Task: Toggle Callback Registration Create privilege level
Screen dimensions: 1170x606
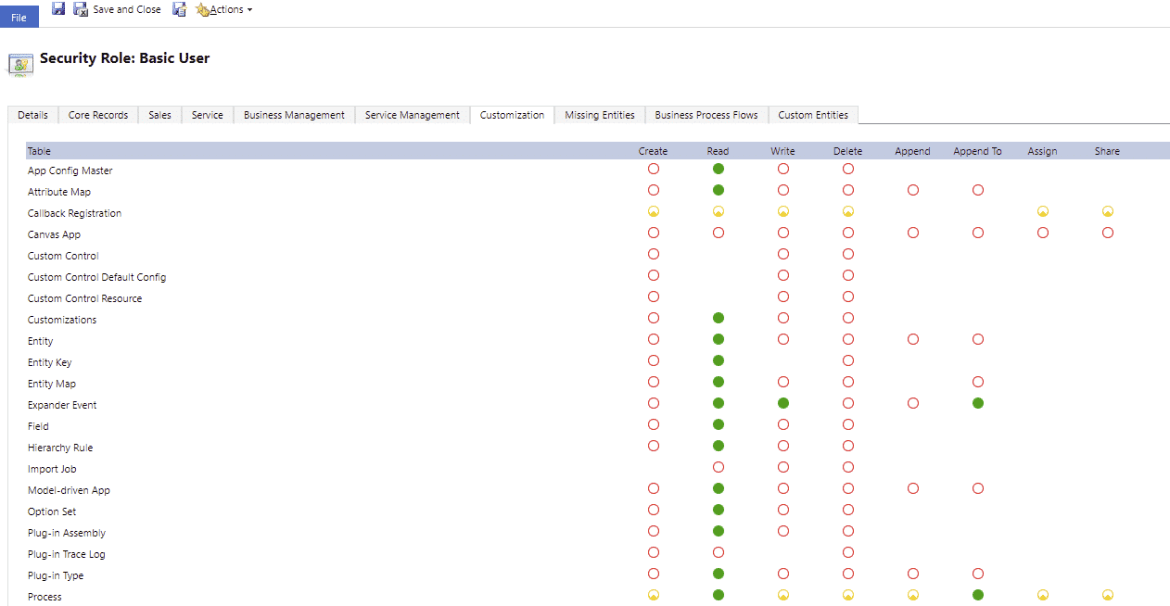Action: [x=654, y=211]
